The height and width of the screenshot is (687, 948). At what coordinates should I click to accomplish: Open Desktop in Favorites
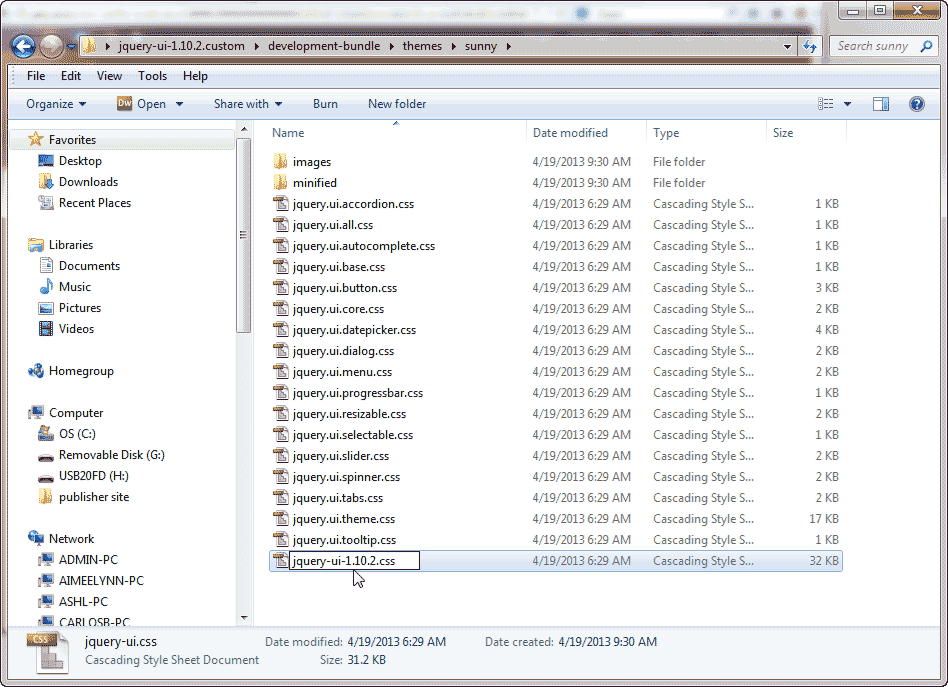(80, 161)
